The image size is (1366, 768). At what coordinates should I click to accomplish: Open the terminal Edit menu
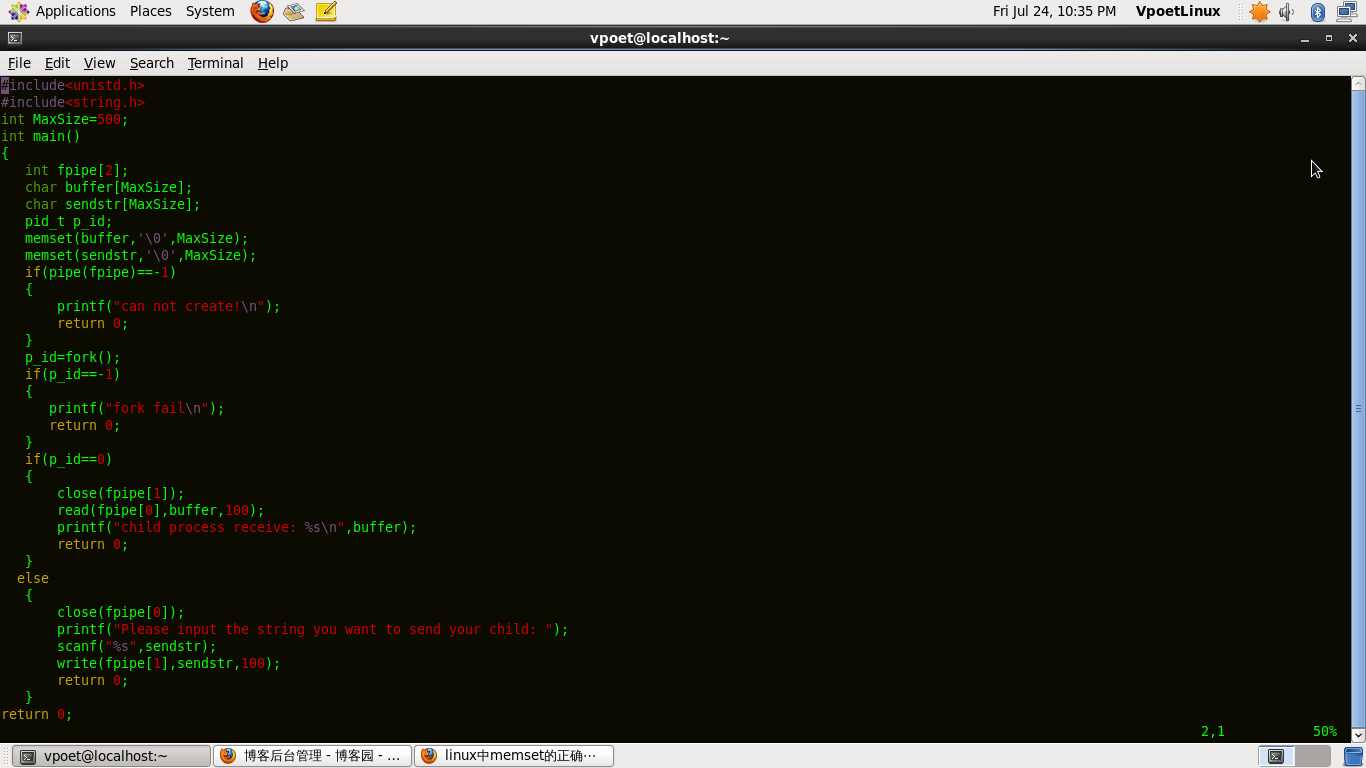pos(57,62)
